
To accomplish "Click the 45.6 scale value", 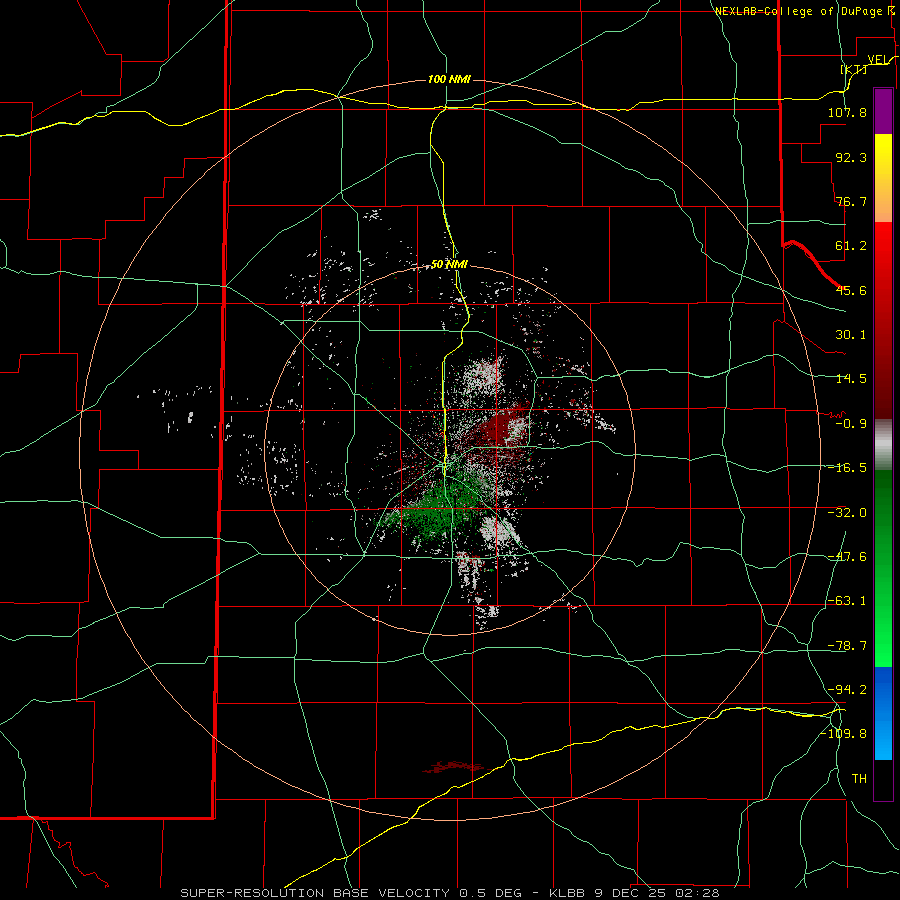I will tap(851, 290).
